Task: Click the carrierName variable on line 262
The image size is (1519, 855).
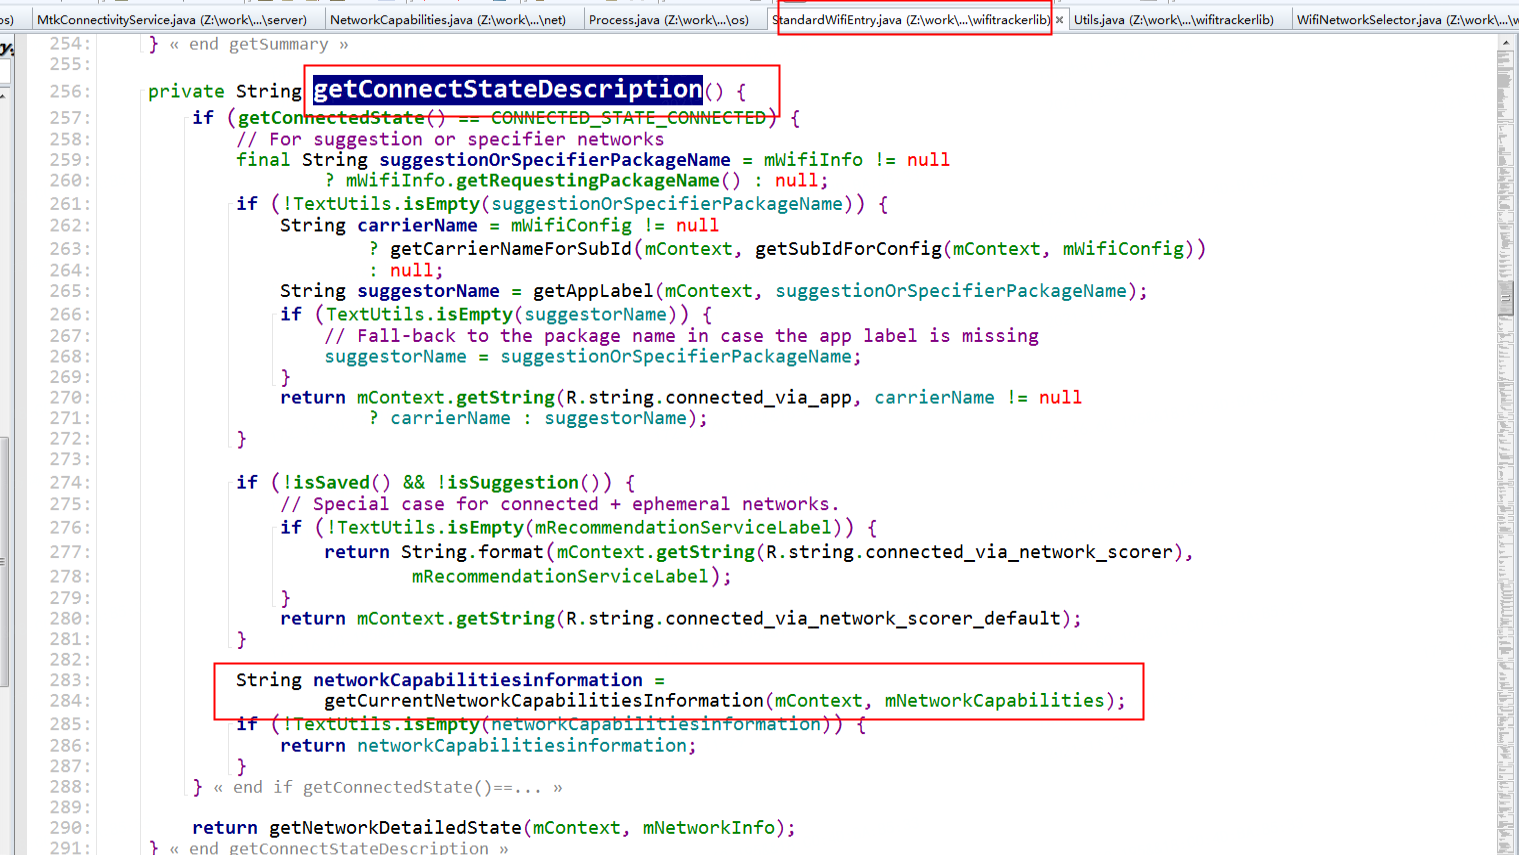Action: [x=417, y=226]
